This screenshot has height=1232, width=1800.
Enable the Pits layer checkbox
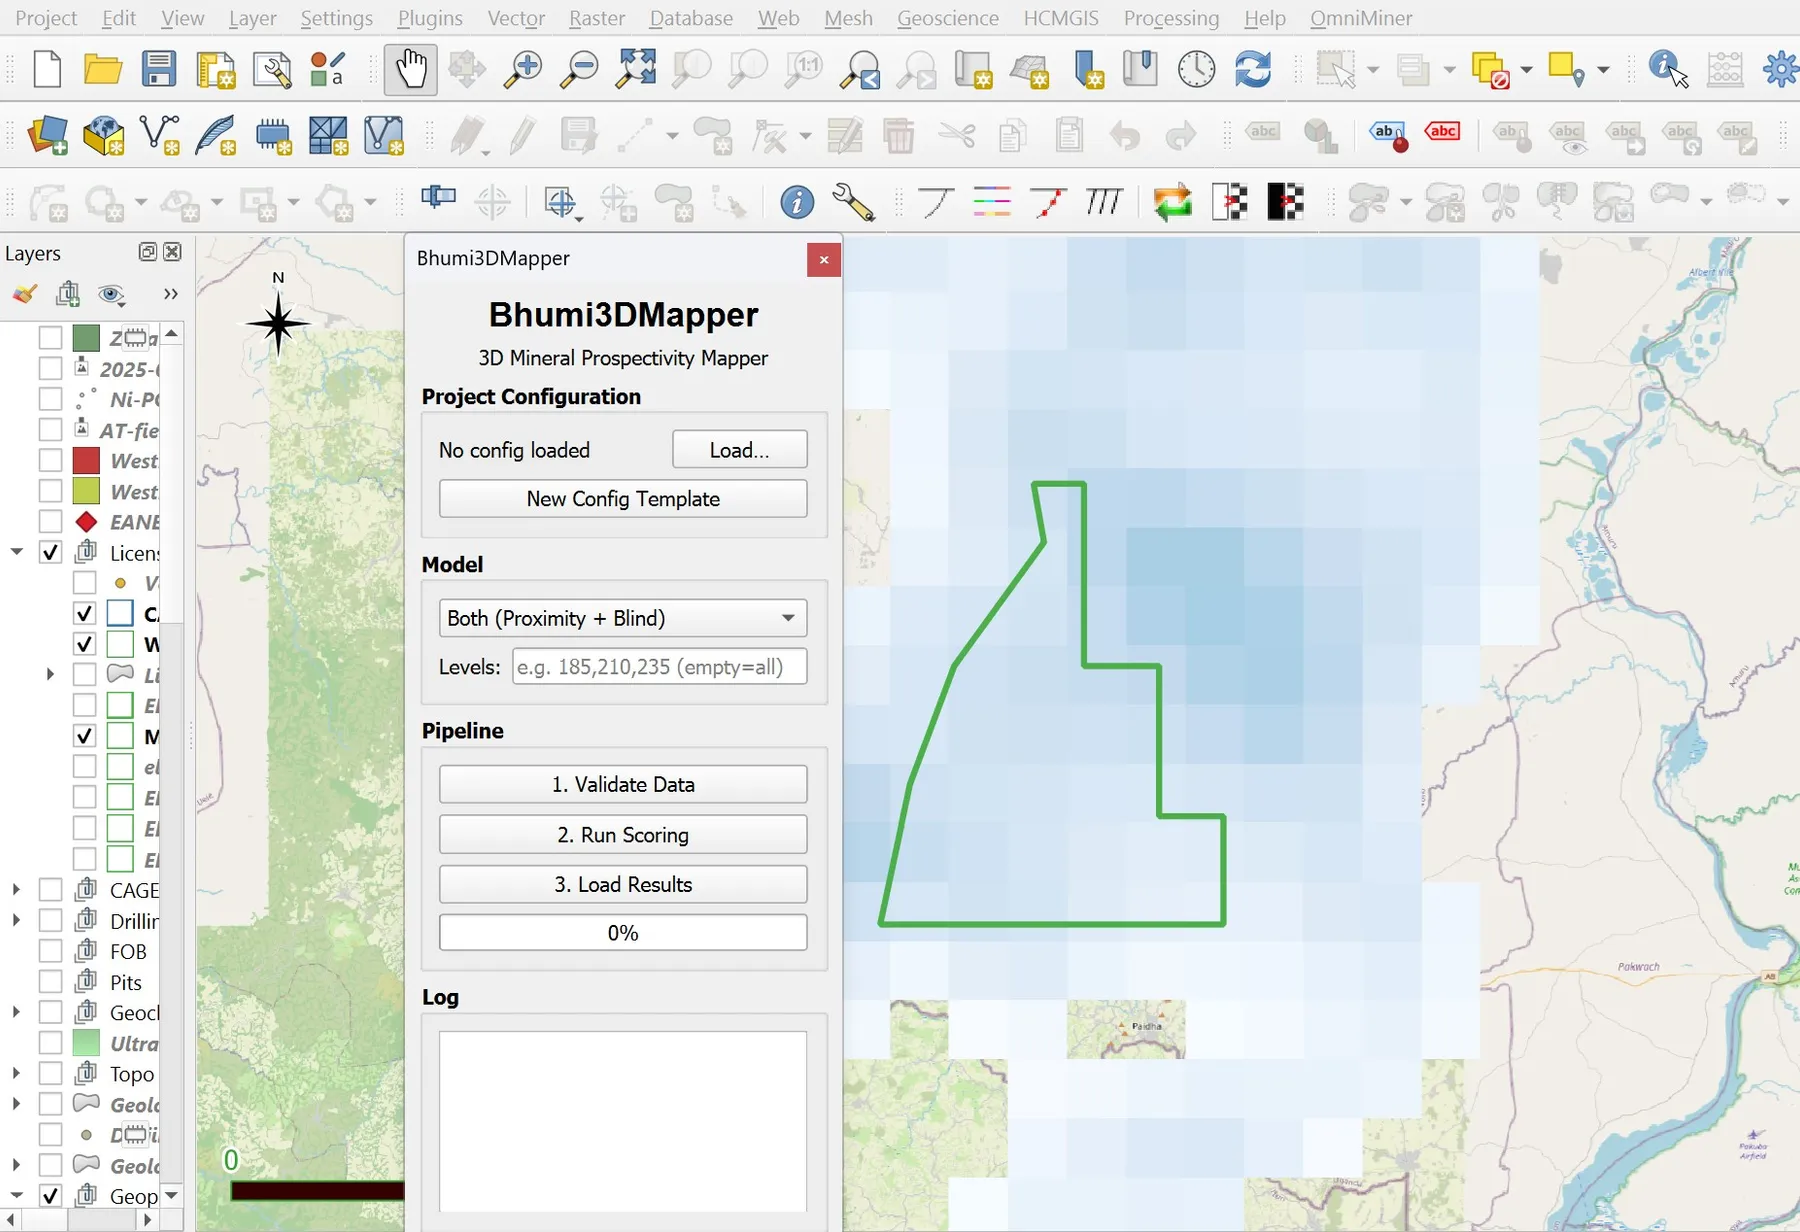click(50, 982)
